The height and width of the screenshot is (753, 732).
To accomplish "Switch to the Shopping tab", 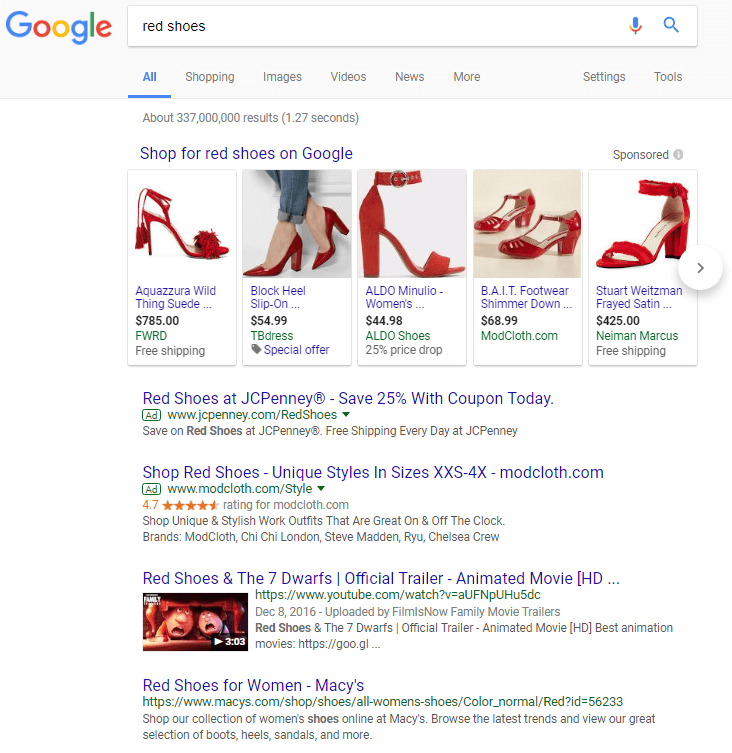I will click(209, 77).
